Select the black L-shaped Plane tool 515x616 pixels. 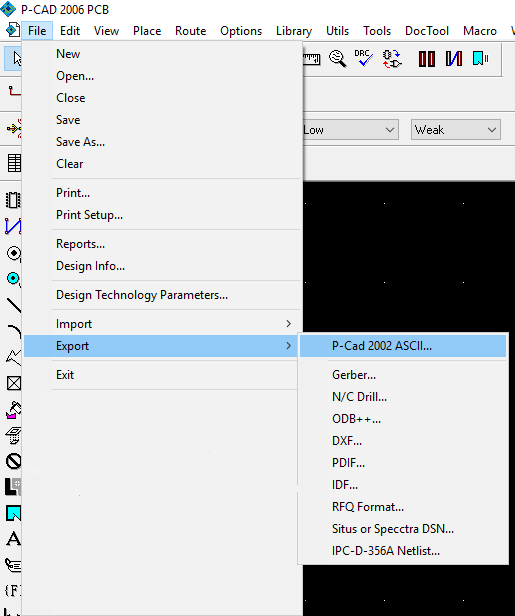coord(13,487)
